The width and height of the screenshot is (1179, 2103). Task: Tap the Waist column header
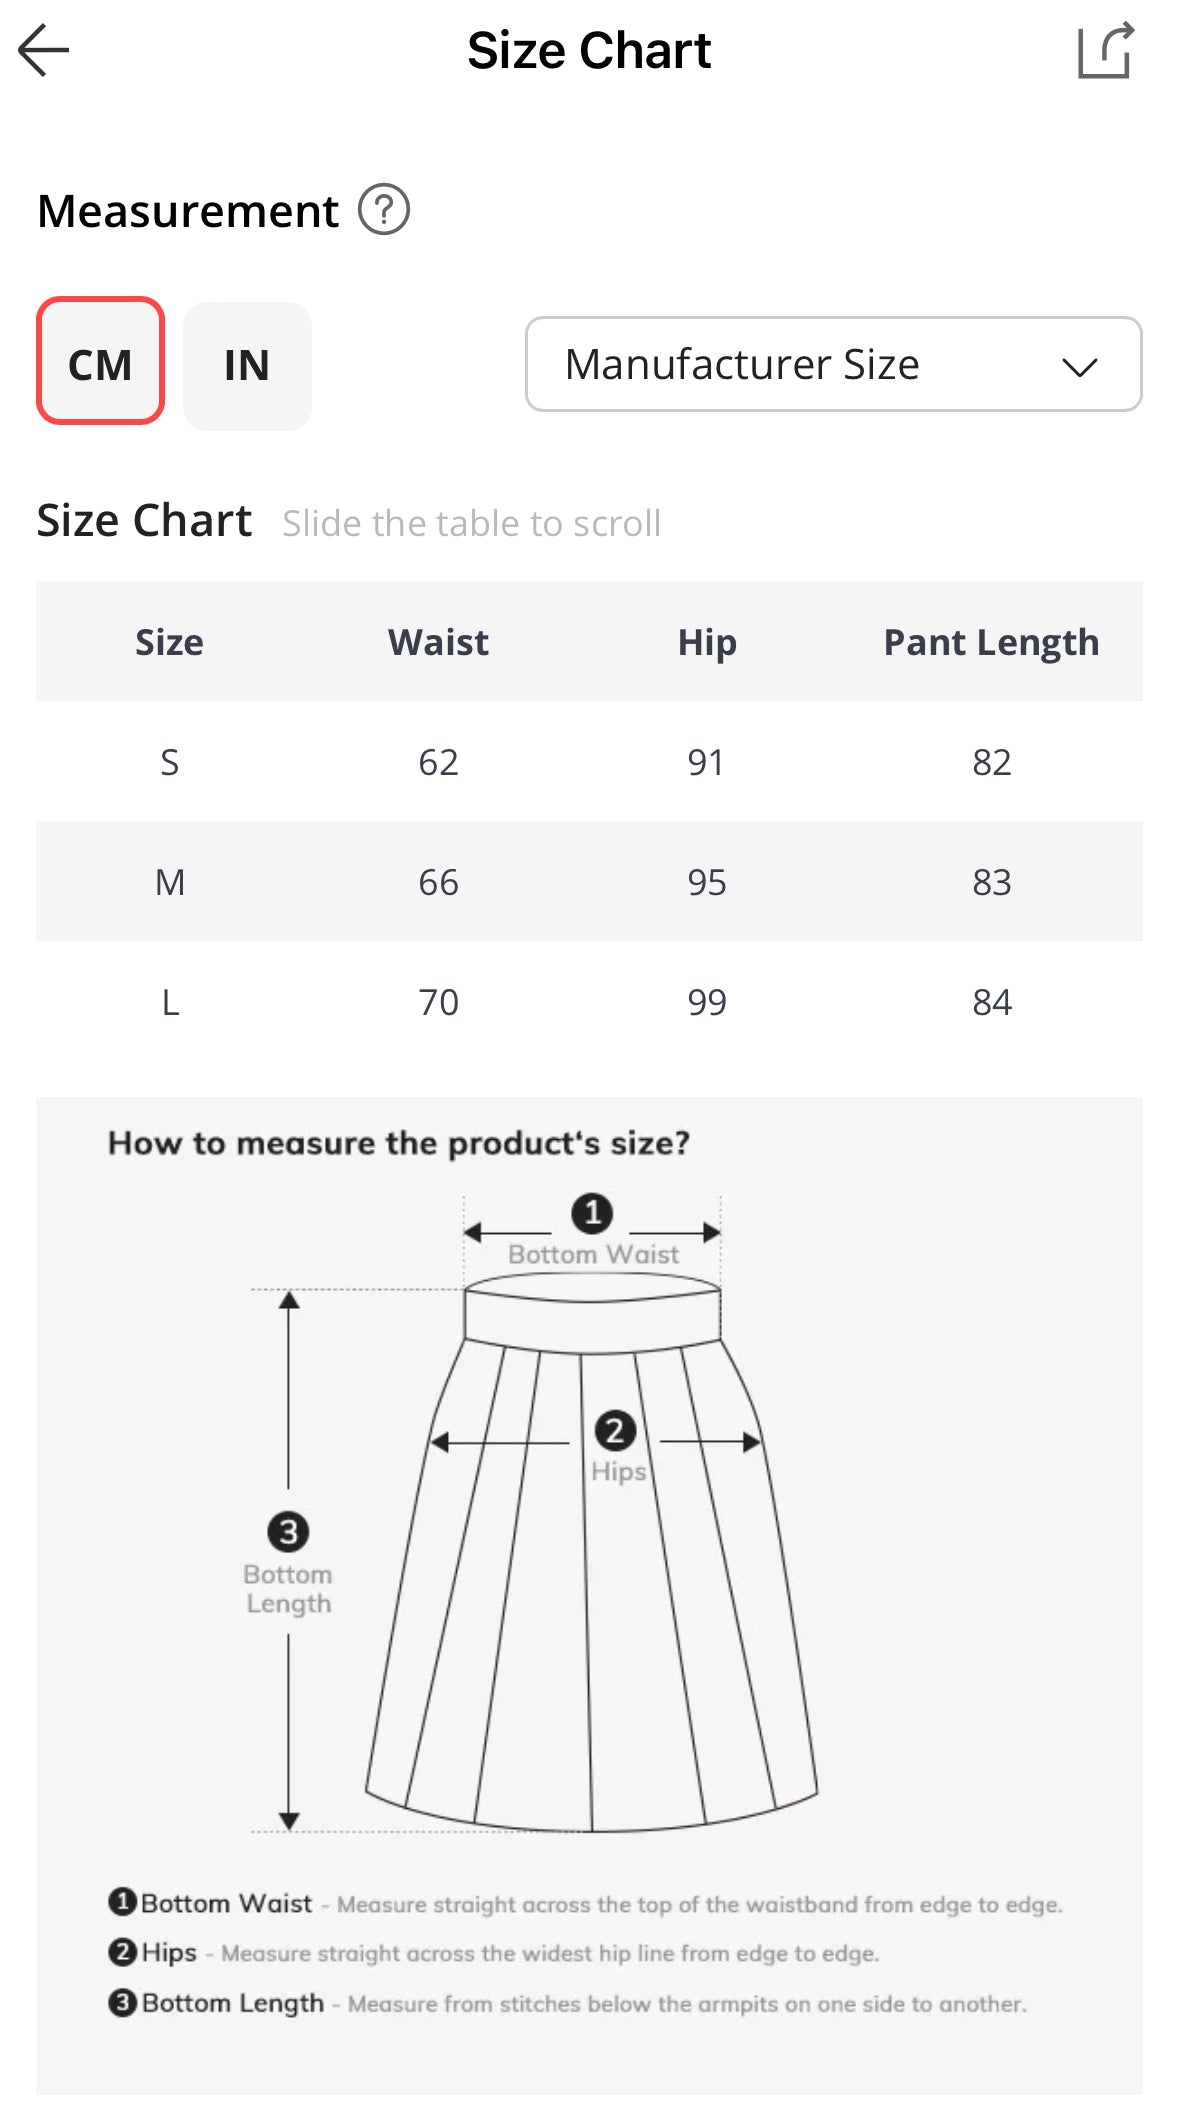pyautogui.click(x=437, y=641)
